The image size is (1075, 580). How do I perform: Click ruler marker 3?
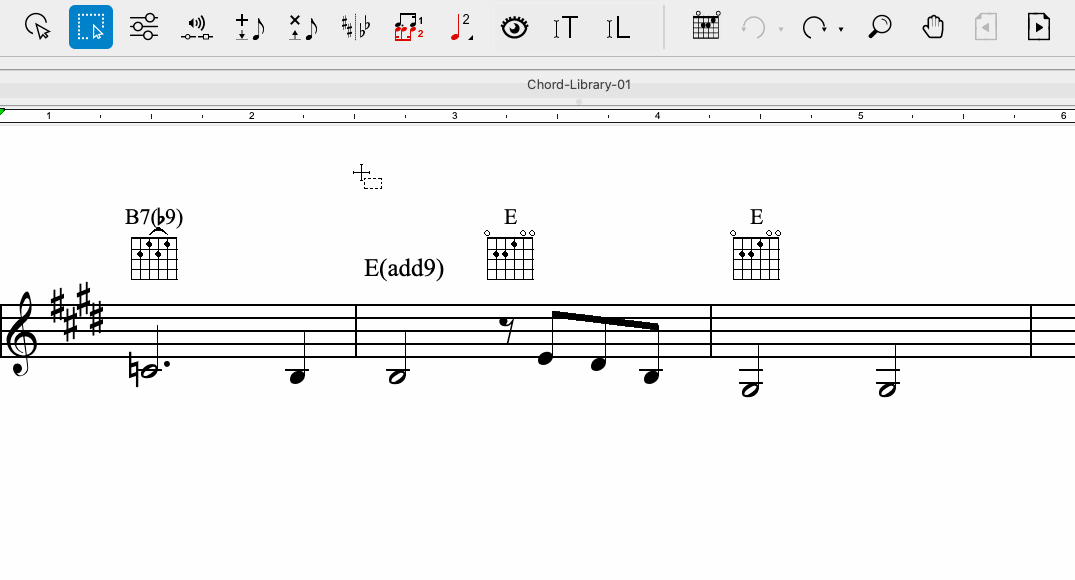[455, 116]
